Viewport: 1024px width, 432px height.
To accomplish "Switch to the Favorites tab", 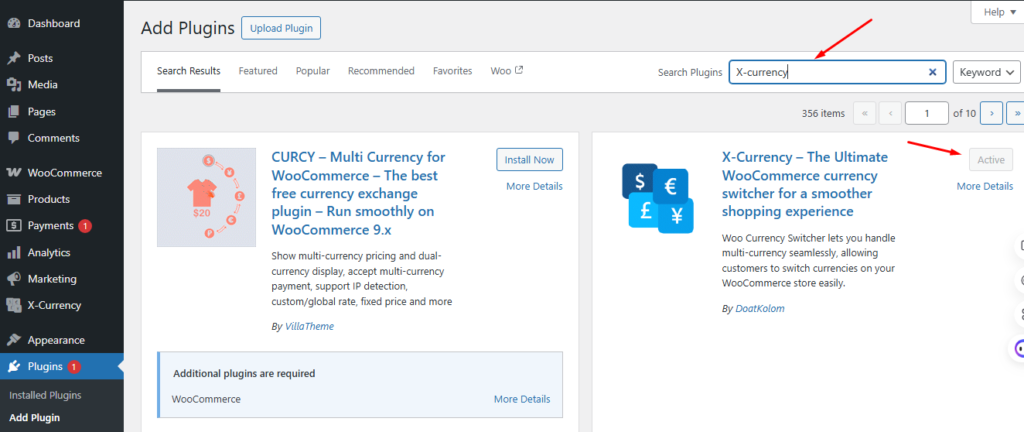I will pos(453,71).
